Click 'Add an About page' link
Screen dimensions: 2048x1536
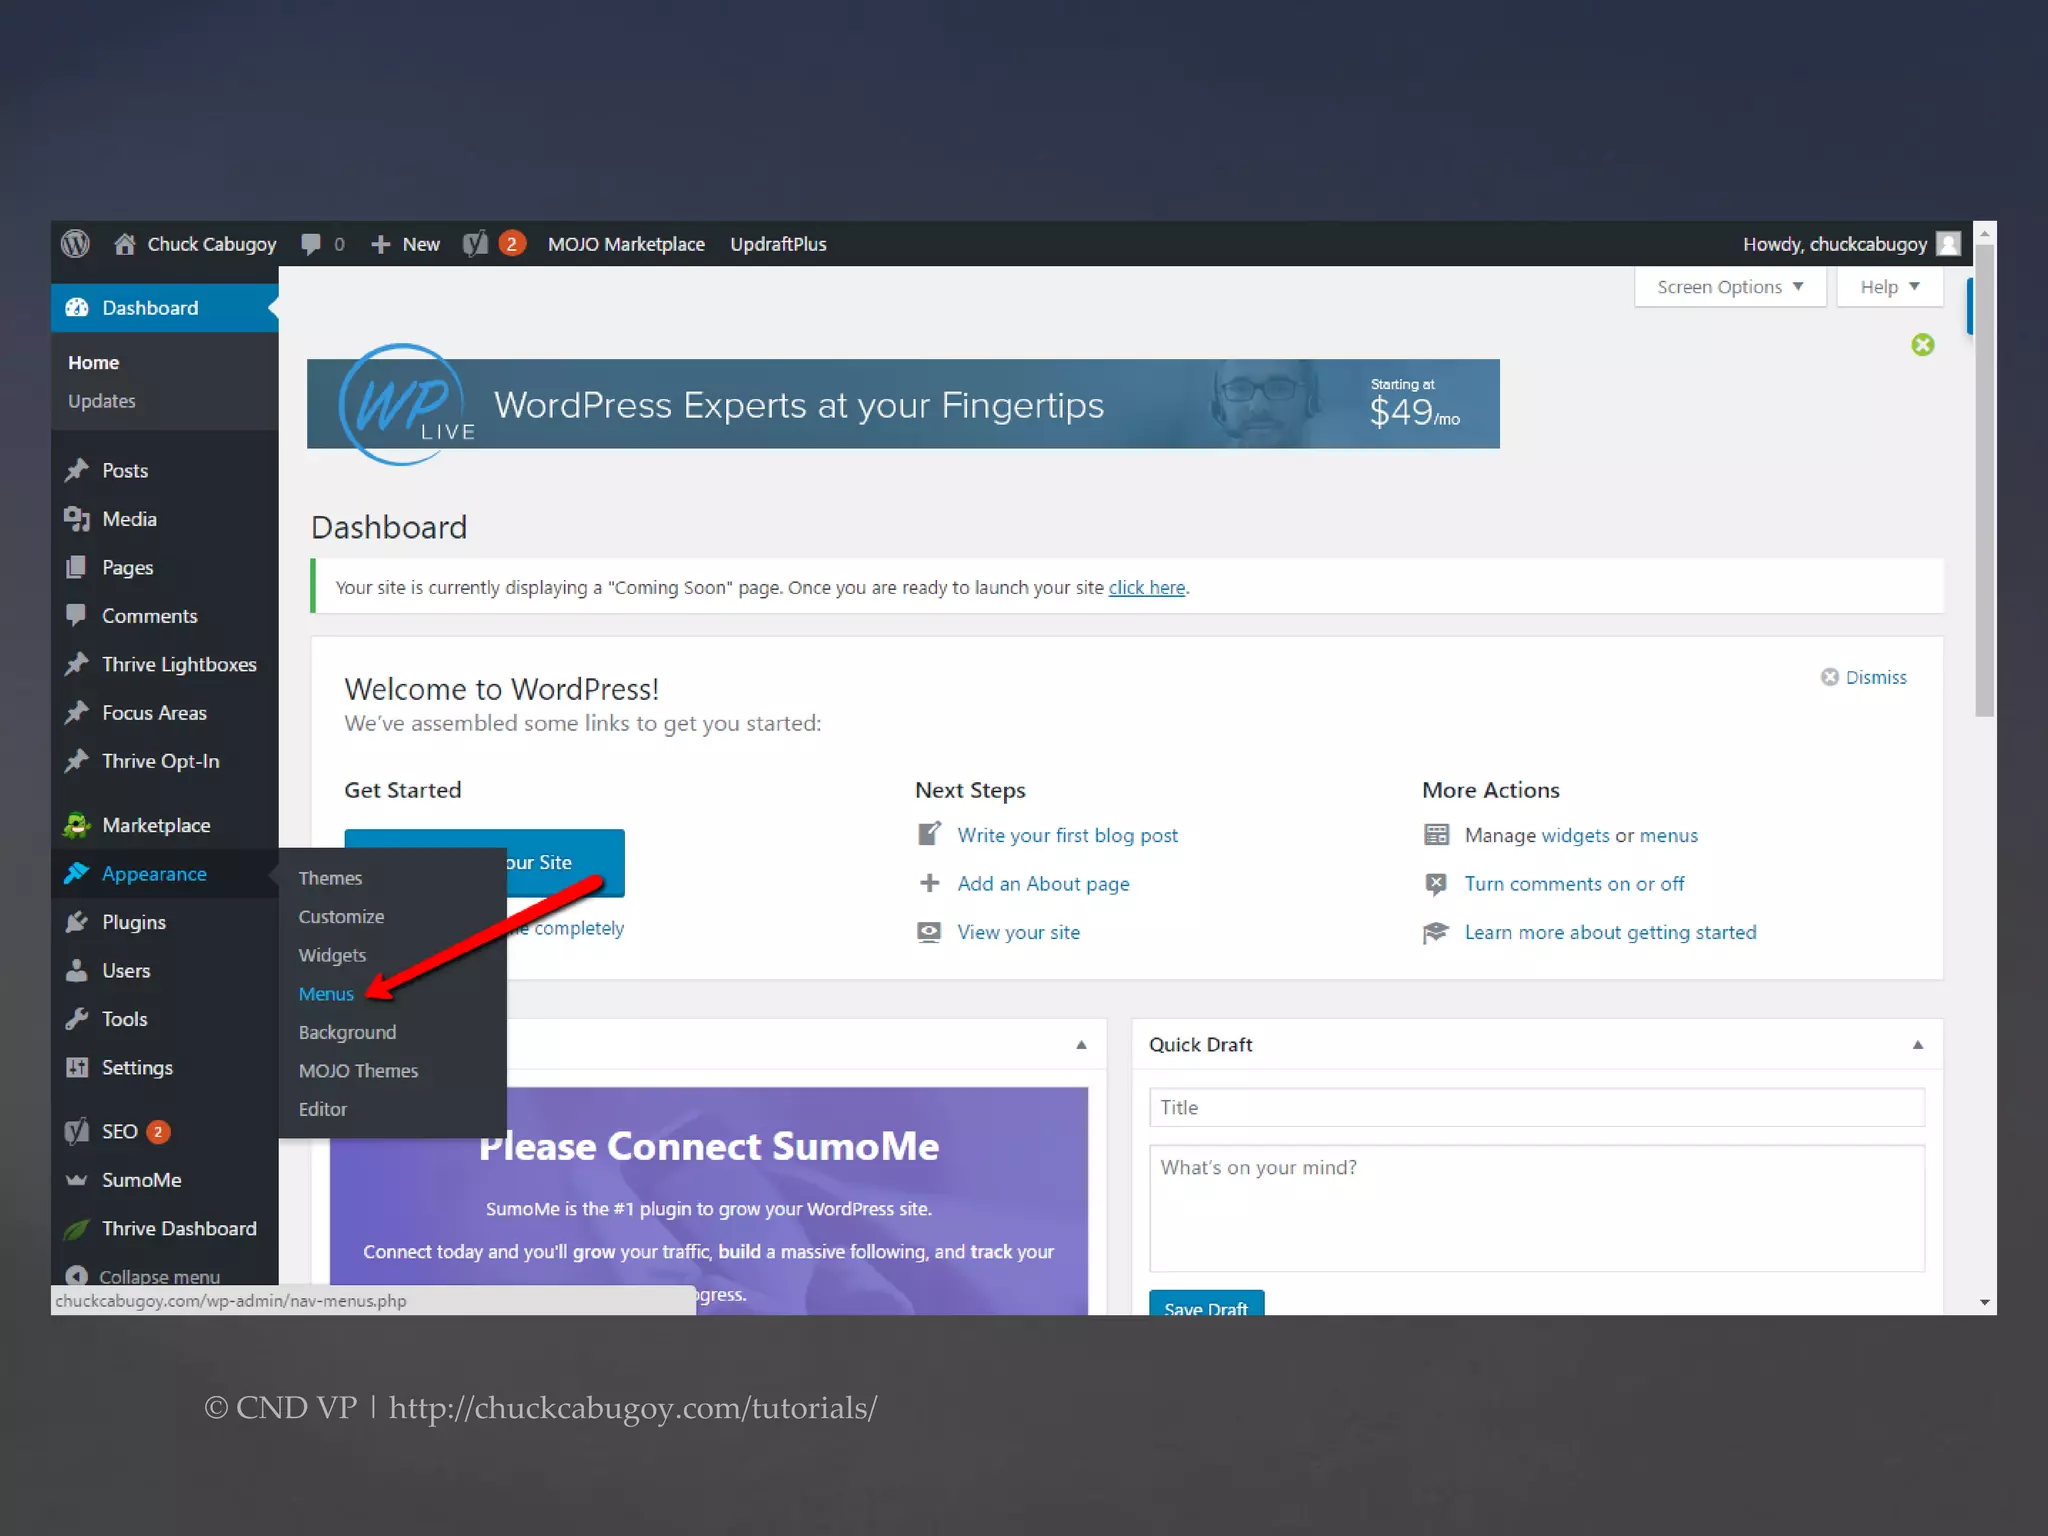coord(1043,884)
